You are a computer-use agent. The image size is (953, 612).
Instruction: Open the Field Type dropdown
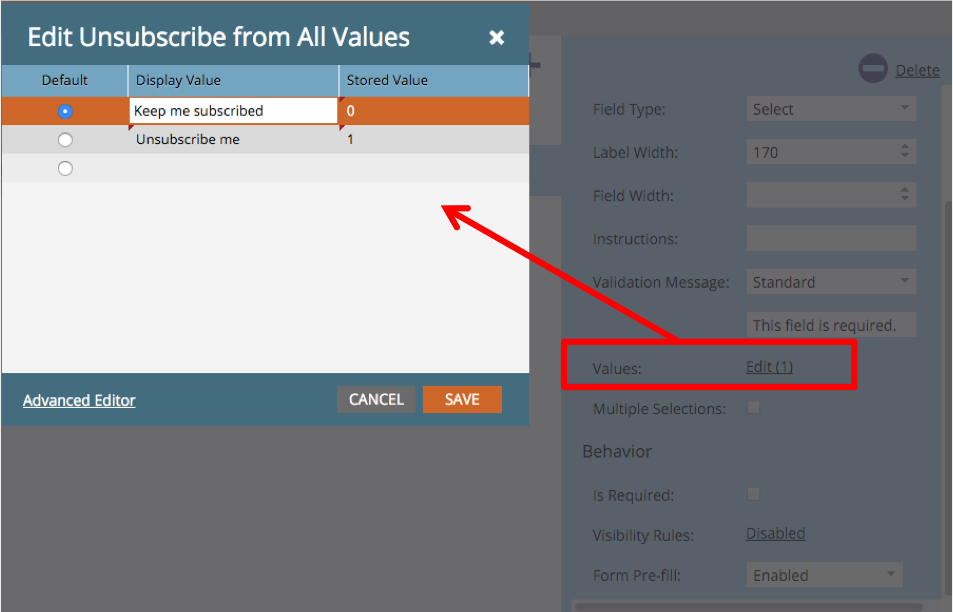pyautogui.click(x=830, y=109)
